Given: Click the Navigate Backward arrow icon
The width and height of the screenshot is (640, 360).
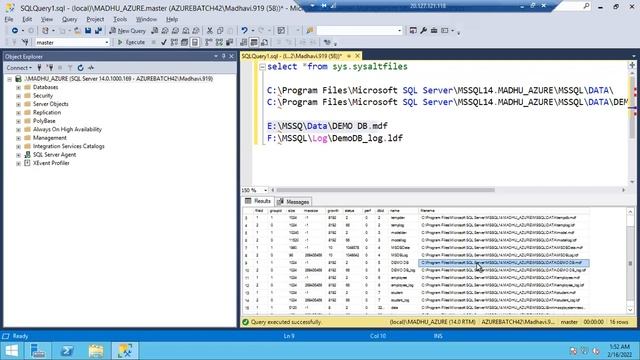Looking at the screenshot, I should pyautogui.click(x=15, y=31).
